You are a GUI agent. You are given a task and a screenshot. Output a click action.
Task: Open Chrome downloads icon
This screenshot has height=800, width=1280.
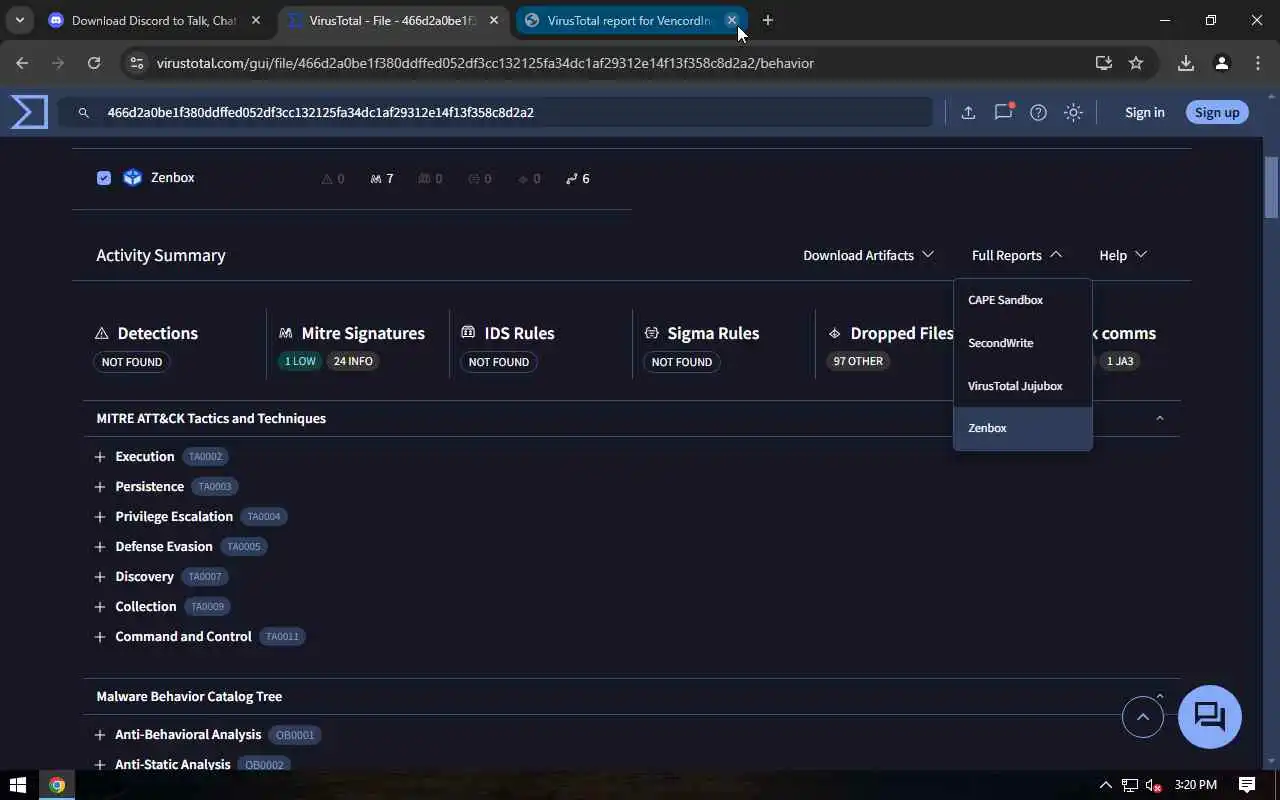pos(1186,63)
